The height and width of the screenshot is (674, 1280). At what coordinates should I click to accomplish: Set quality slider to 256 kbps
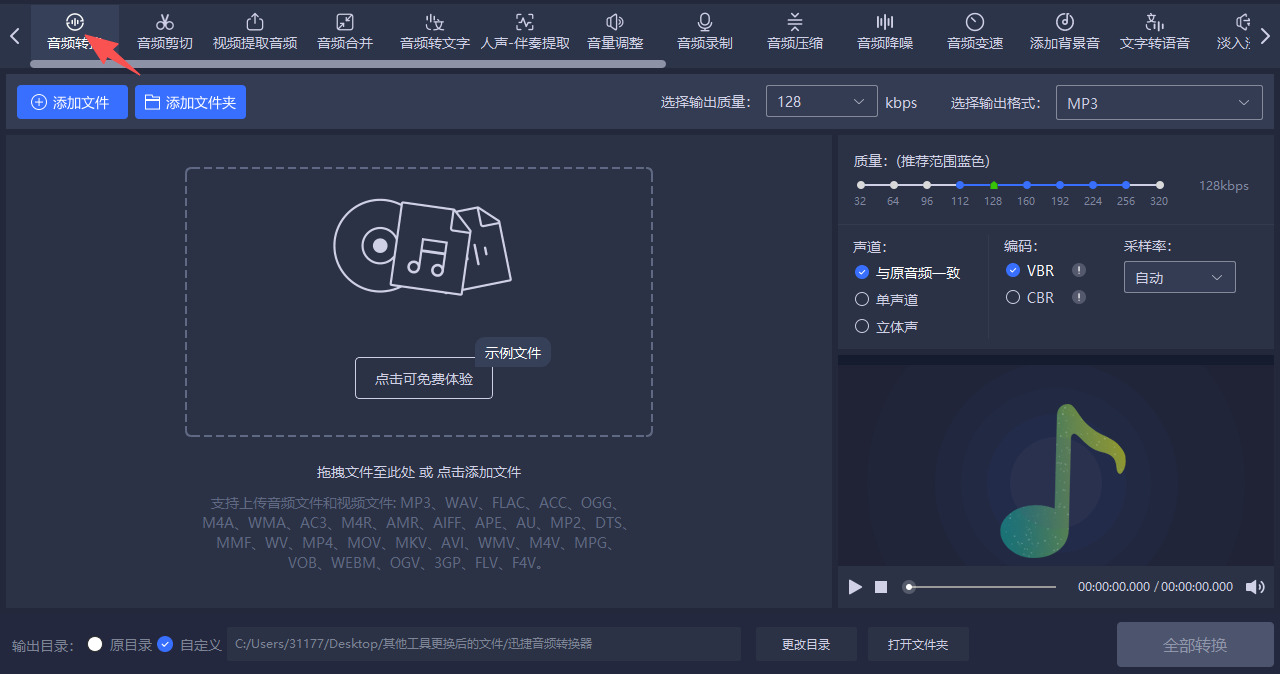pos(1126,184)
